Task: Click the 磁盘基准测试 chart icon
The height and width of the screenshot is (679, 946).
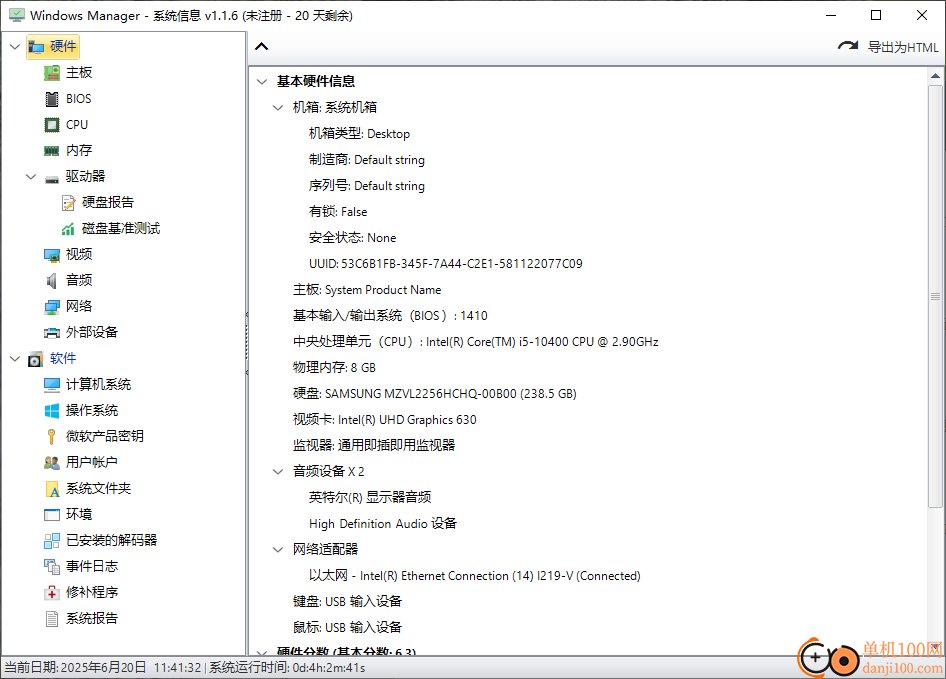Action: coord(68,229)
